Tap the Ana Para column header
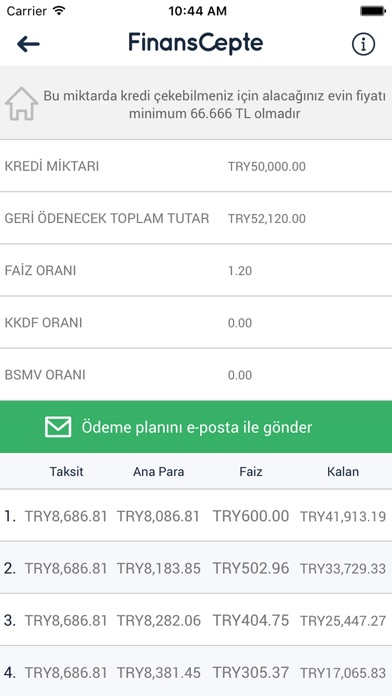 click(158, 471)
